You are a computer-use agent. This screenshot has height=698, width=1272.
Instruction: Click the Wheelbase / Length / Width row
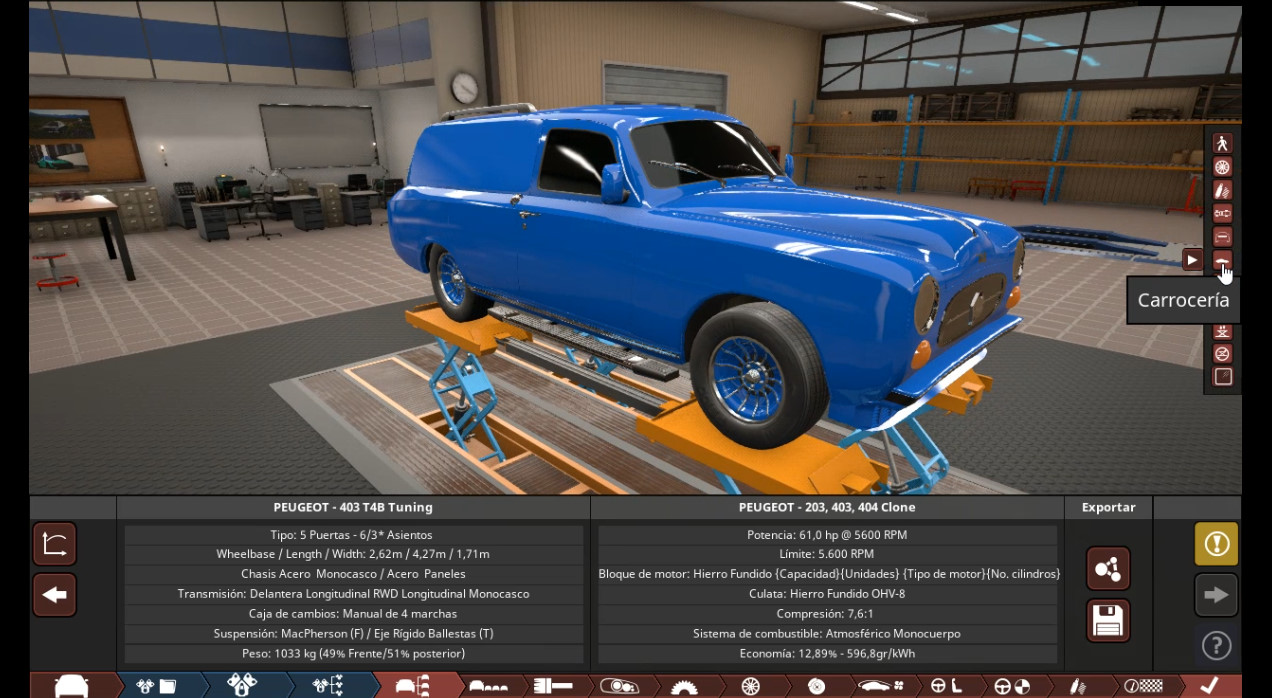click(x=353, y=554)
